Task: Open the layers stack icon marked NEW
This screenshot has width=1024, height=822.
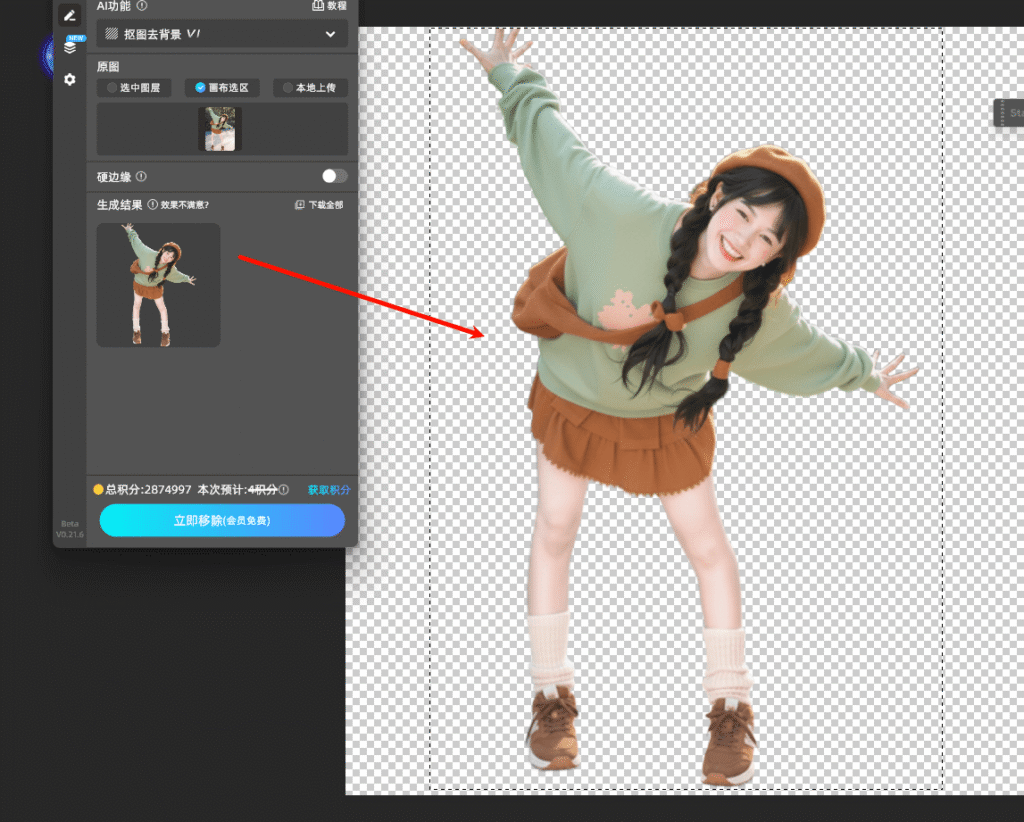Action: [x=70, y=47]
